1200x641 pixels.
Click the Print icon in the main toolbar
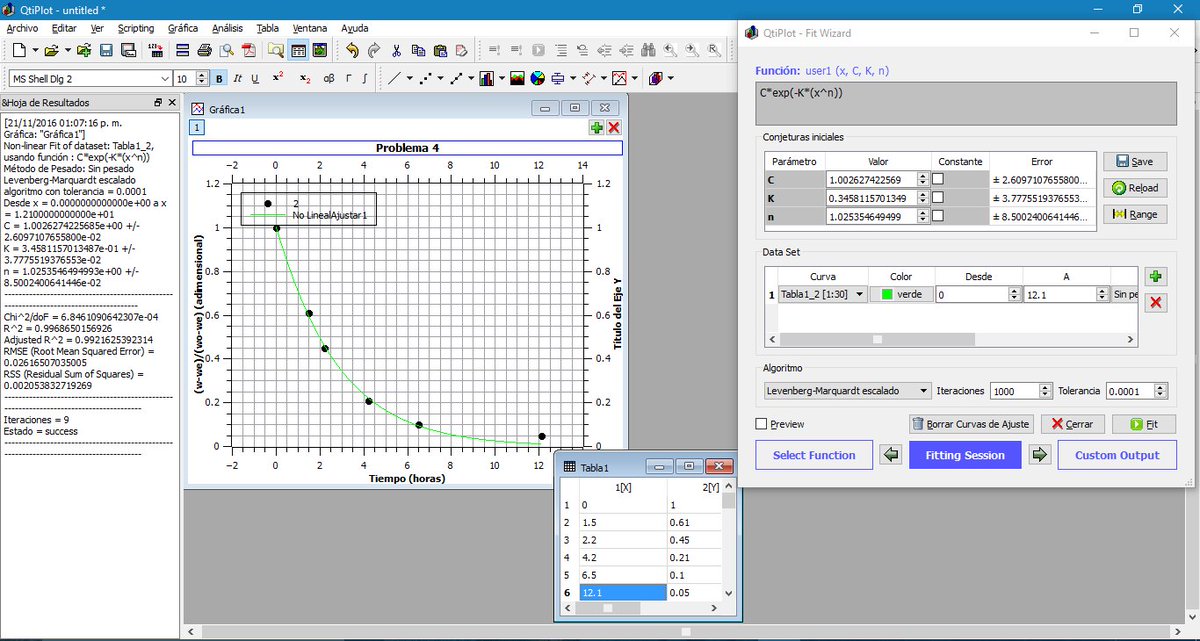click(x=204, y=50)
